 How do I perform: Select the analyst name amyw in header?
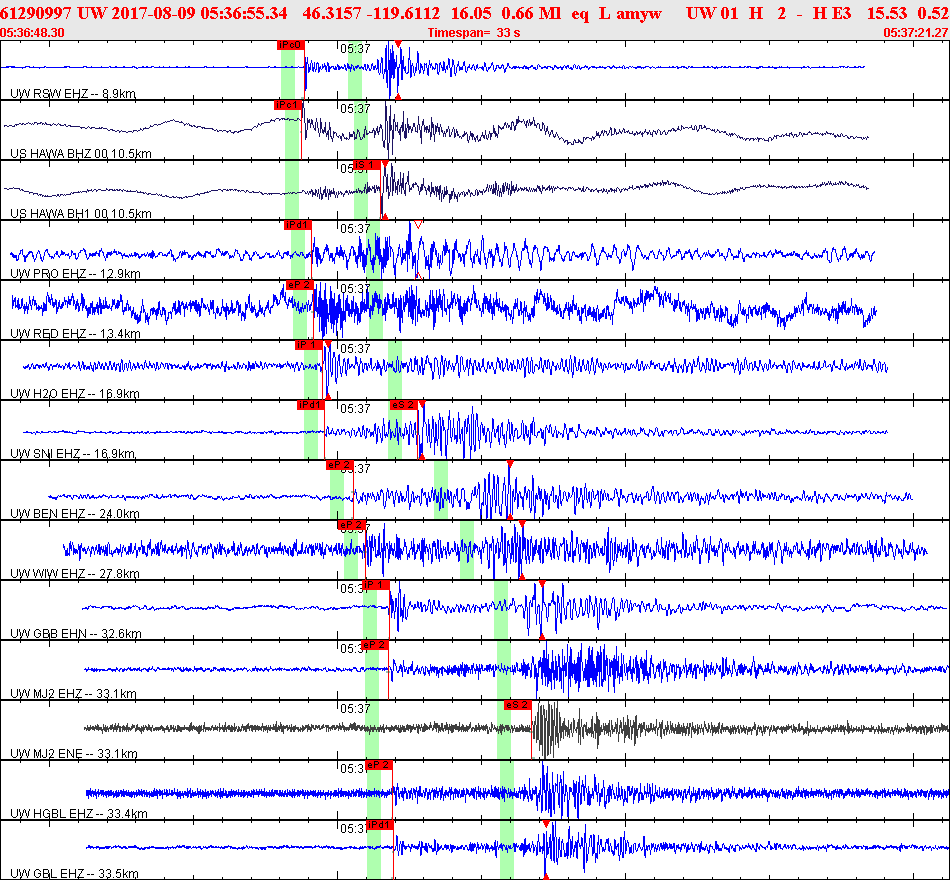pyautogui.click(x=639, y=14)
